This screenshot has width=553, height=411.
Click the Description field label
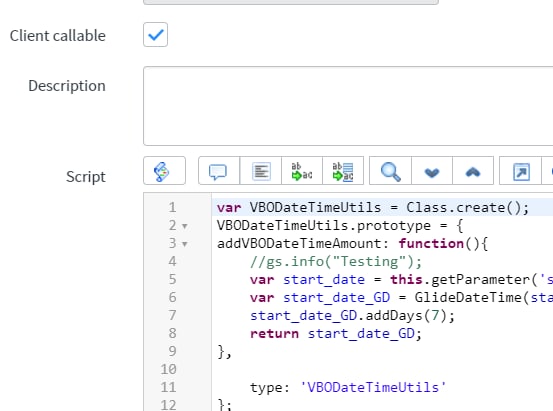point(67,86)
